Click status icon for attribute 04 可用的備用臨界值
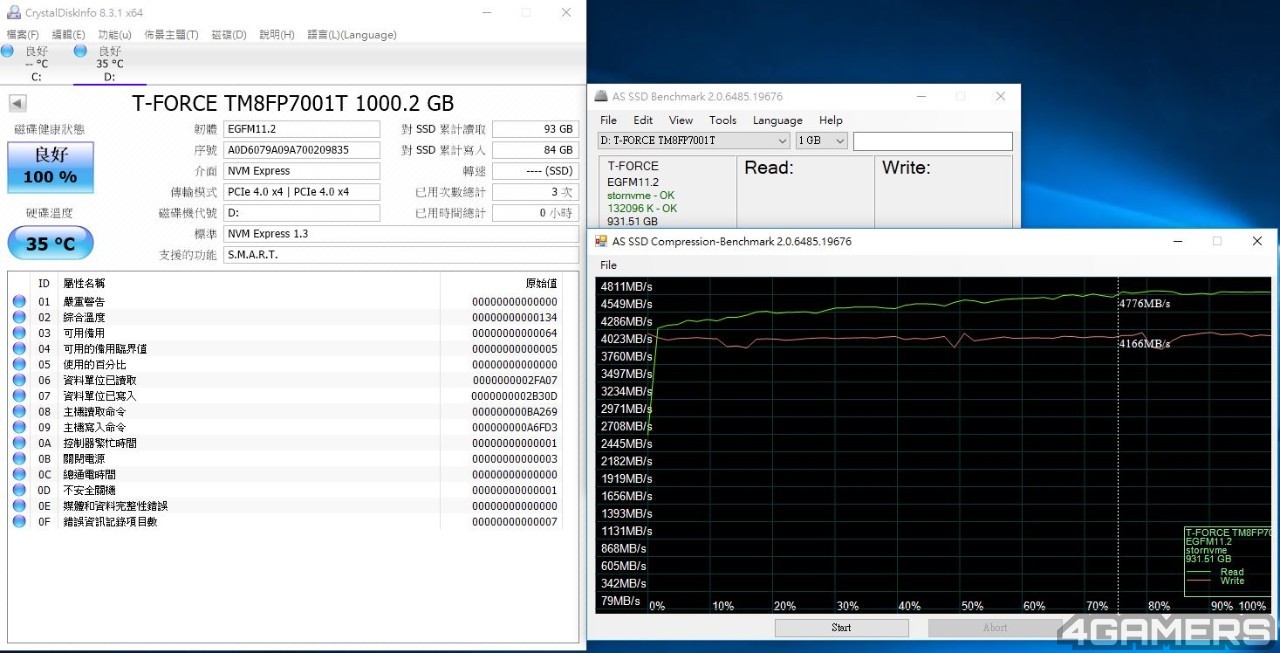This screenshot has width=1280, height=653. (x=19, y=349)
